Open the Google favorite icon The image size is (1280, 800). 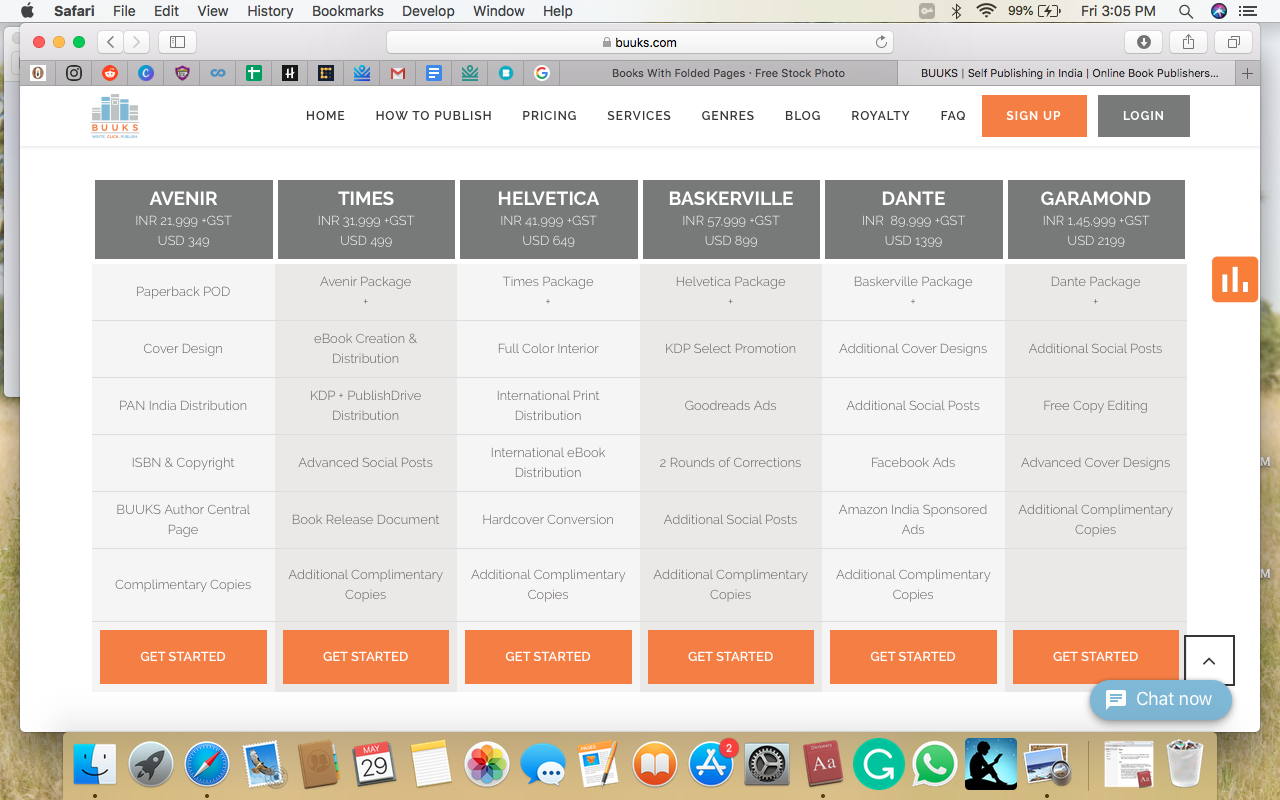[542, 73]
